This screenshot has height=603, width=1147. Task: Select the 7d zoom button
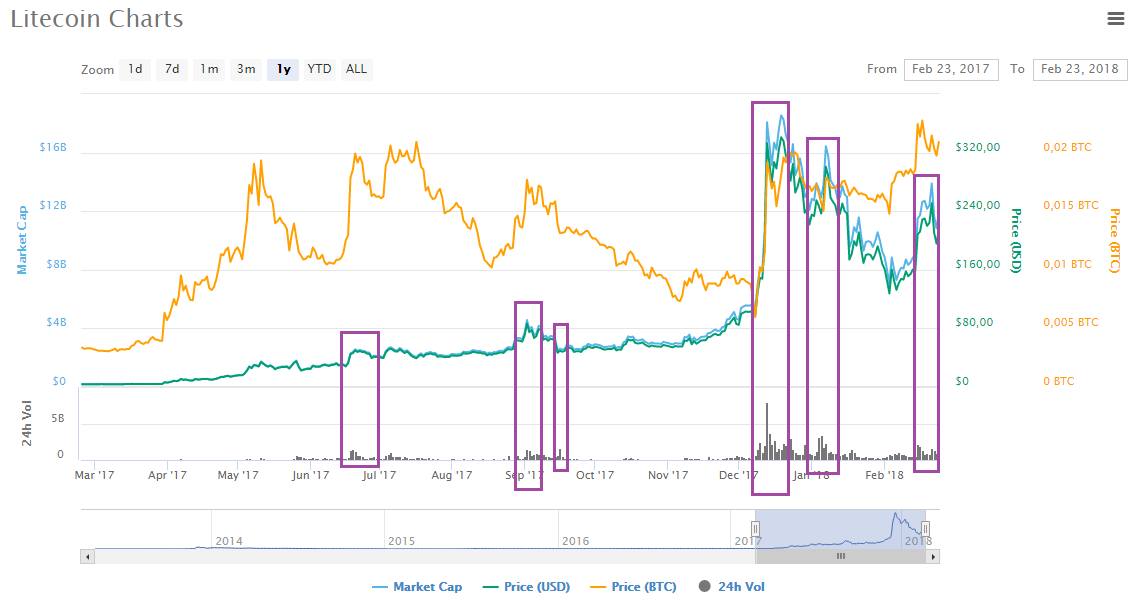coord(172,70)
